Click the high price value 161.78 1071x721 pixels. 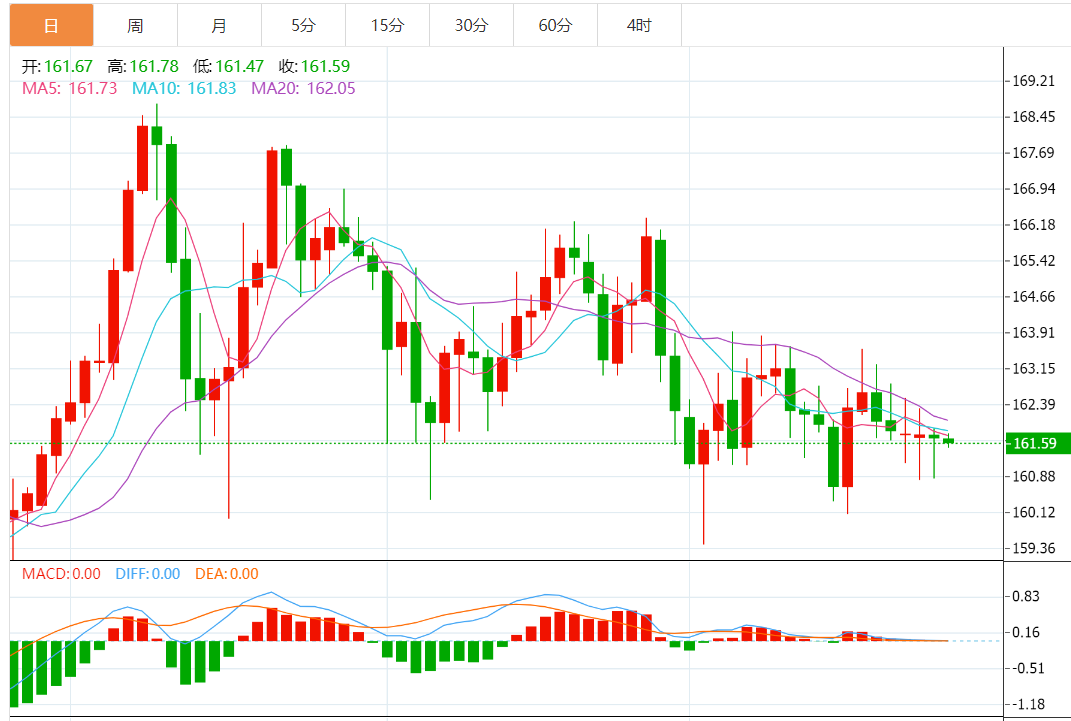pyautogui.click(x=154, y=66)
